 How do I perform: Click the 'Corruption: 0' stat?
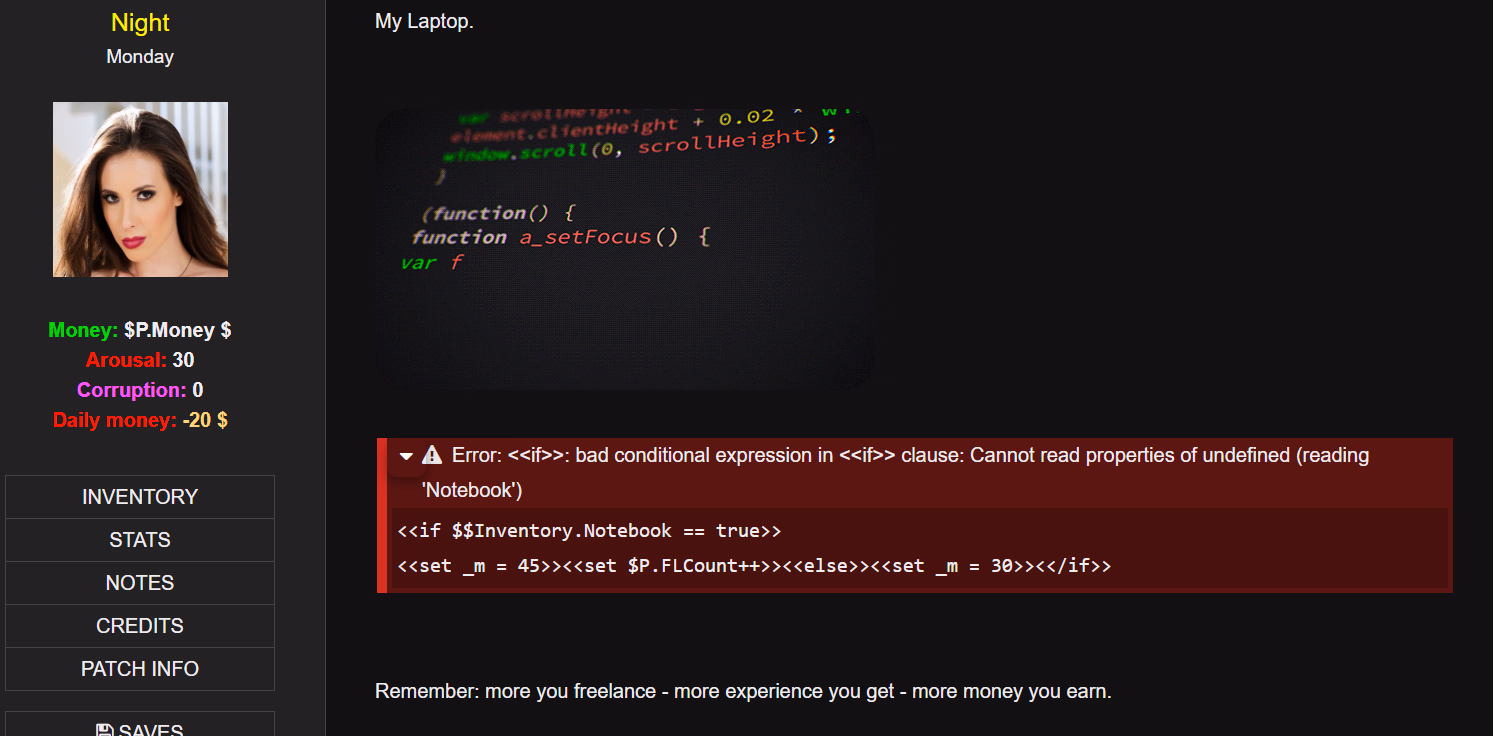pyautogui.click(x=140, y=390)
